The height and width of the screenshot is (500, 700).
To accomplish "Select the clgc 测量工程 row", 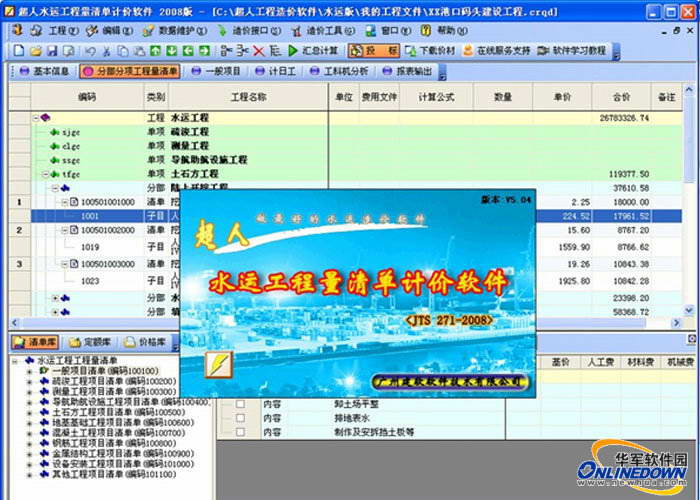I will [x=356, y=146].
